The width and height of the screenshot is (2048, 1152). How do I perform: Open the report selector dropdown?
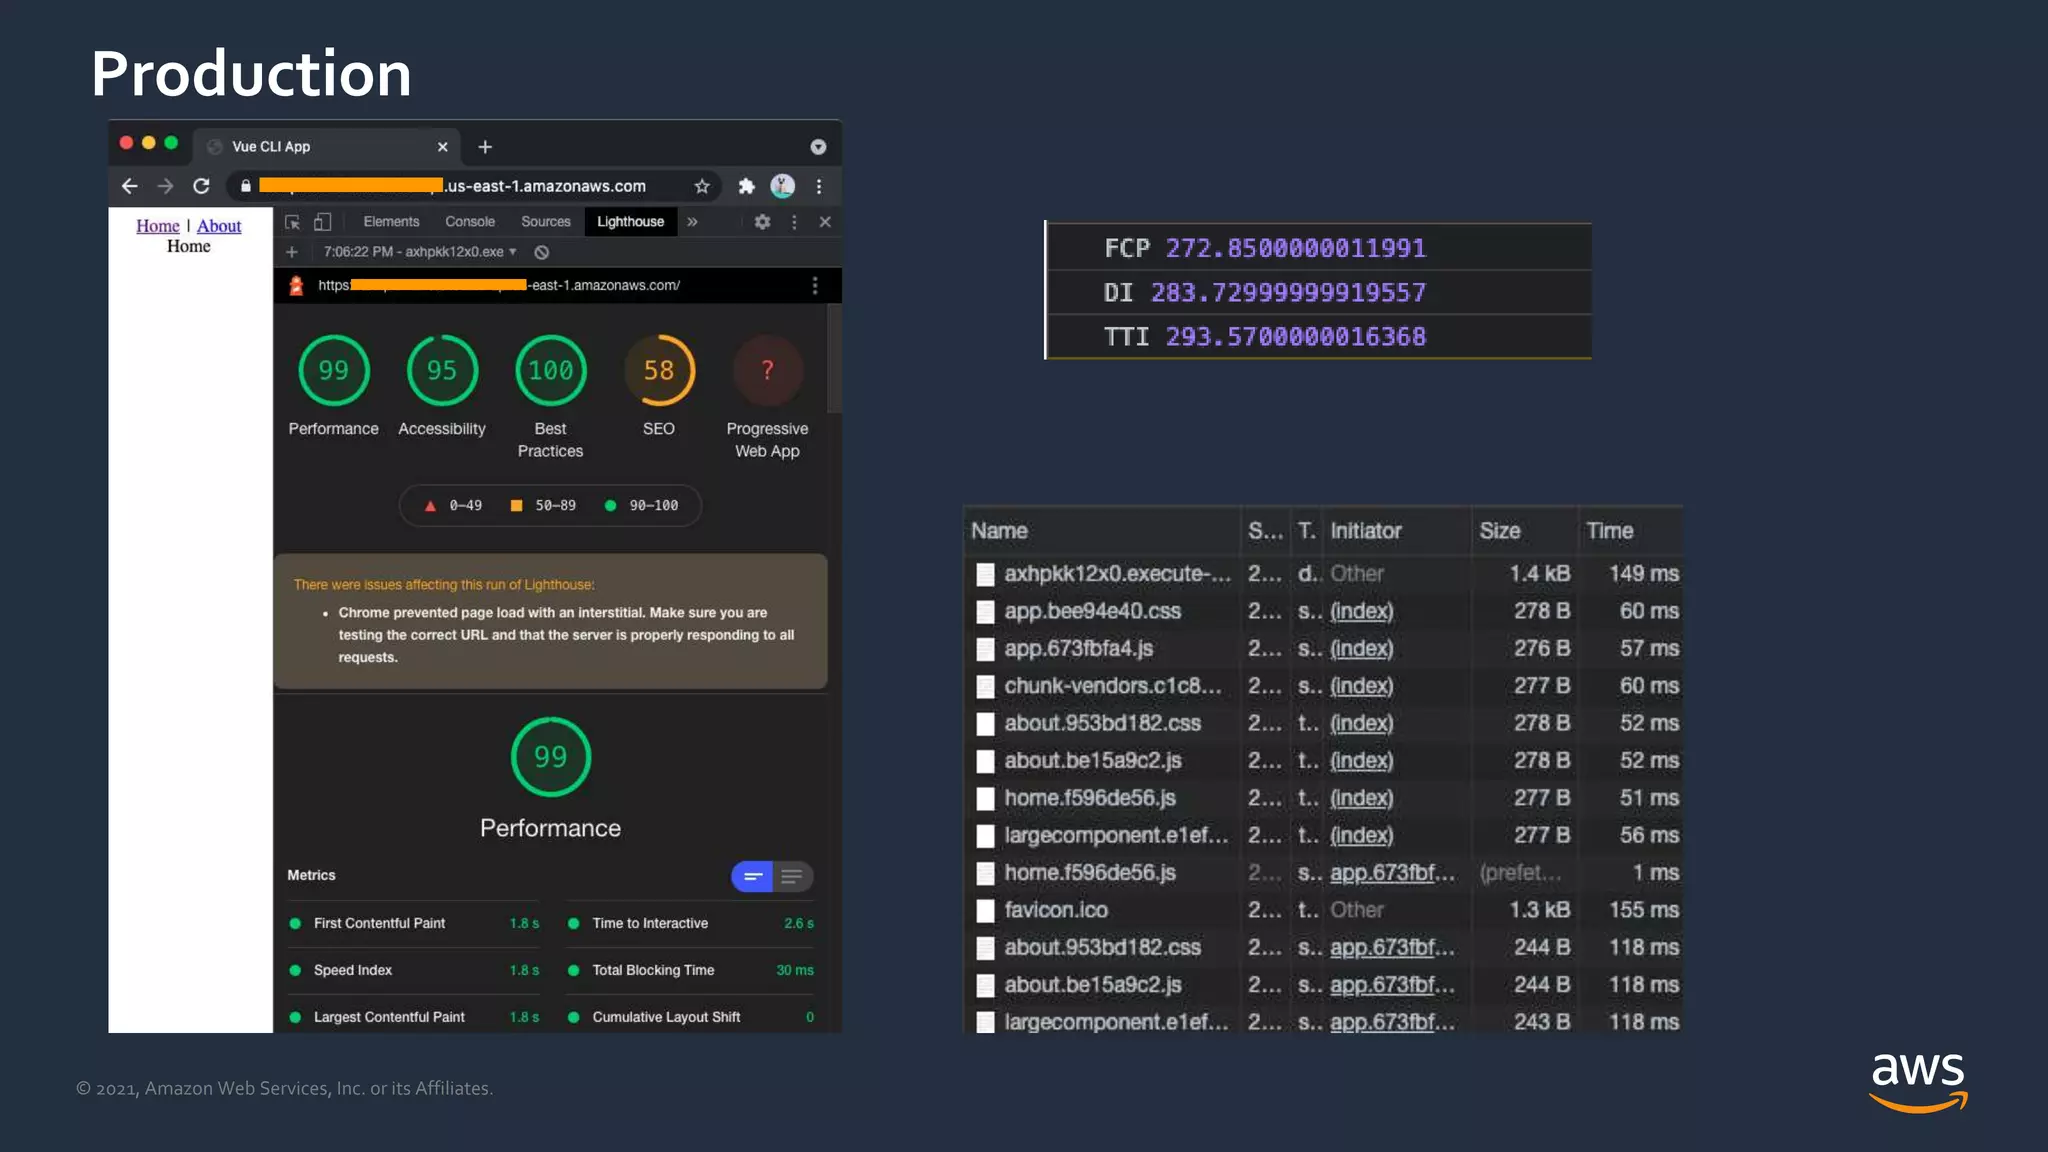420,252
